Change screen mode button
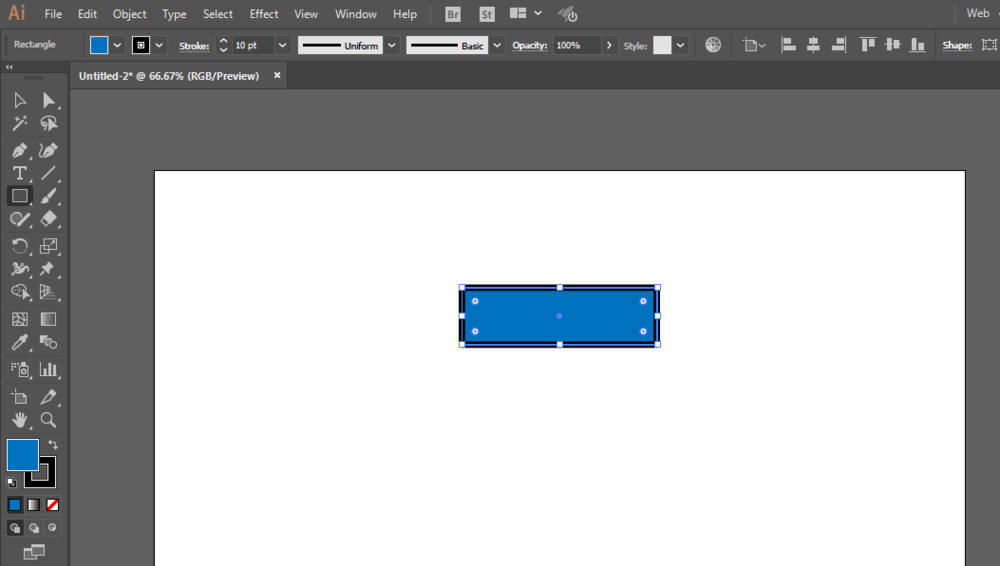The width and height of the screenshot is (1000, 566). click(x=34, y=552)
